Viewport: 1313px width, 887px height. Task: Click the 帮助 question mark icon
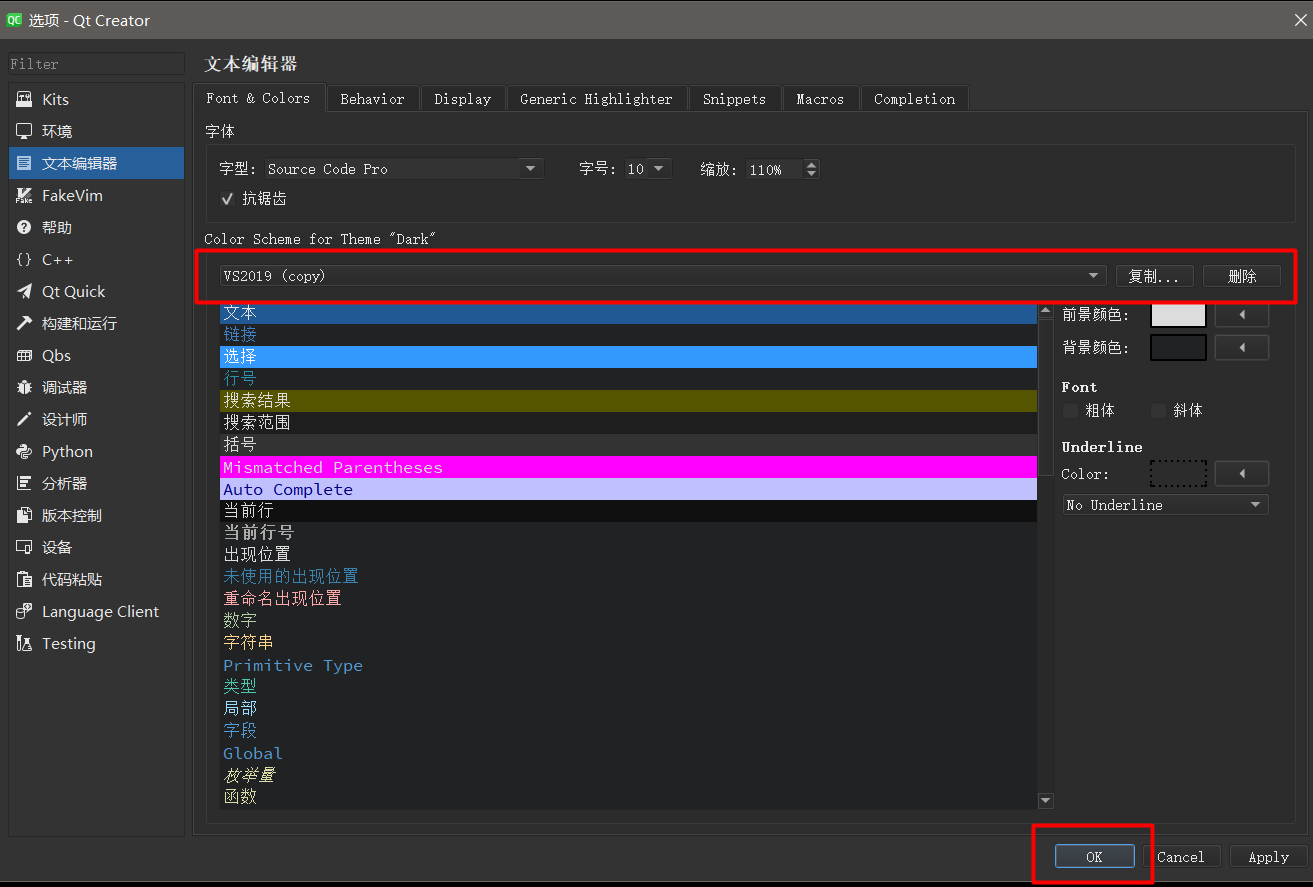(x=25, y=228)
